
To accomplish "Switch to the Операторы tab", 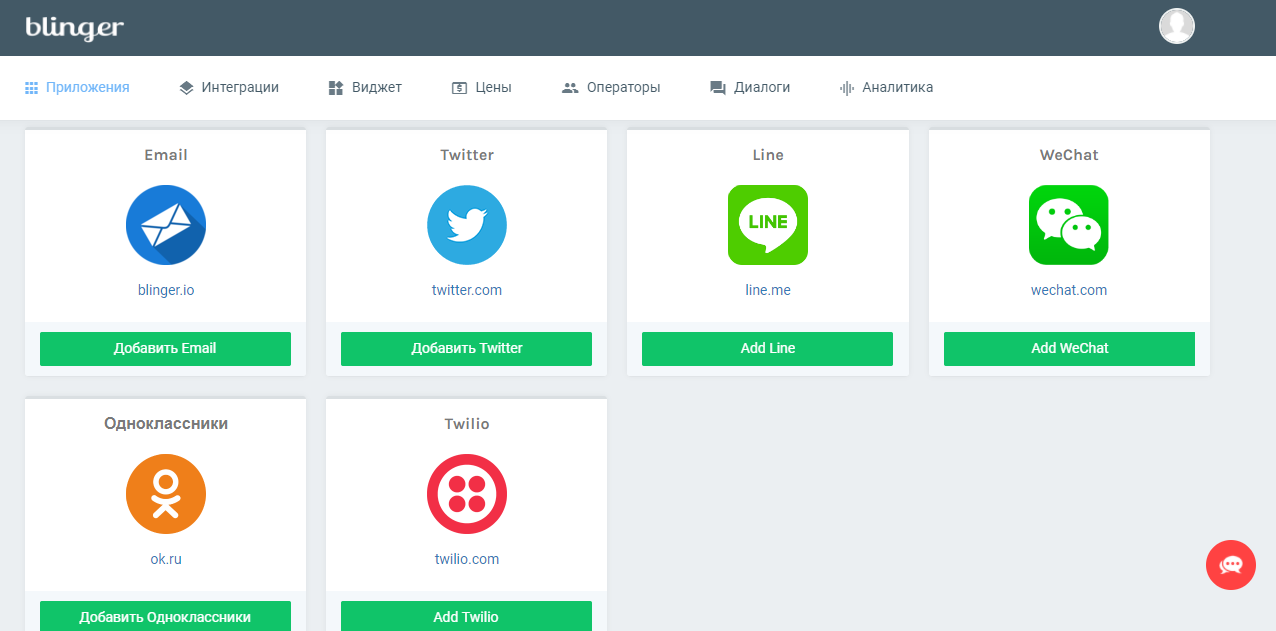I will [x=611, y=88].
